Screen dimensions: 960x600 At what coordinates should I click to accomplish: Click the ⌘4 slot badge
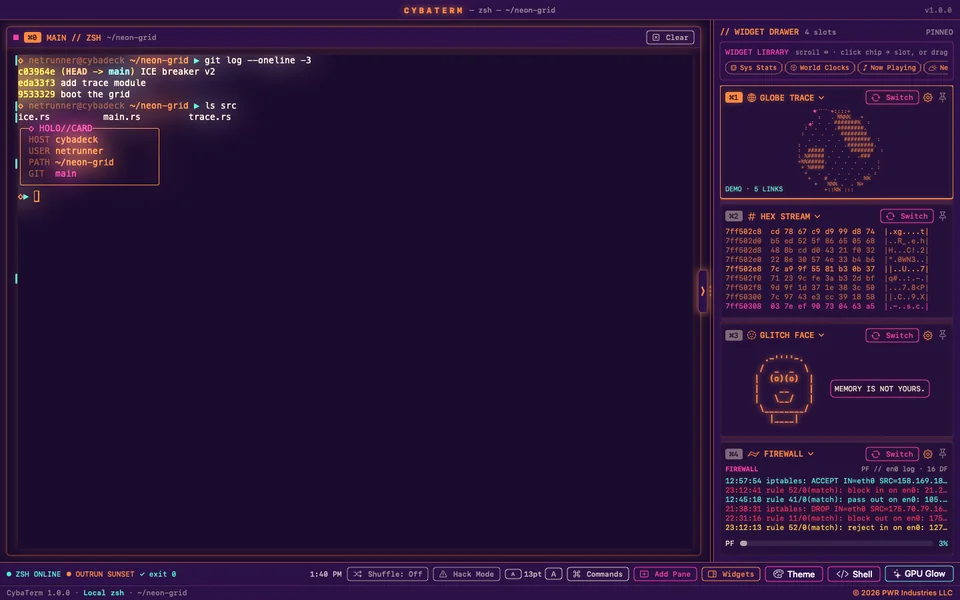[x=733, y=454]
